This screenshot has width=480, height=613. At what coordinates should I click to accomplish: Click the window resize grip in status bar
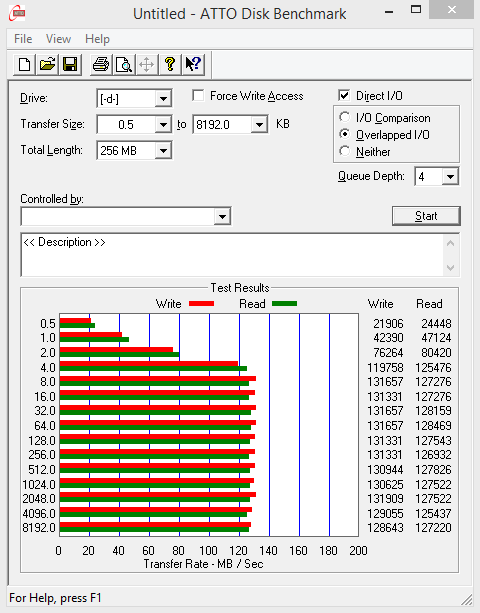coord(467,599)
